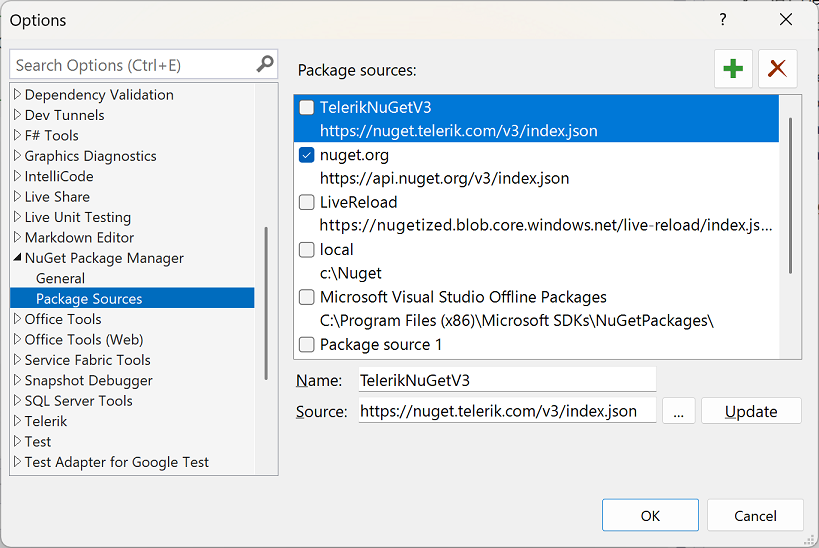Enable the TelerikNuGetV3 checkbox
Viewport: 819px width, 548px height.
point(307,107)
